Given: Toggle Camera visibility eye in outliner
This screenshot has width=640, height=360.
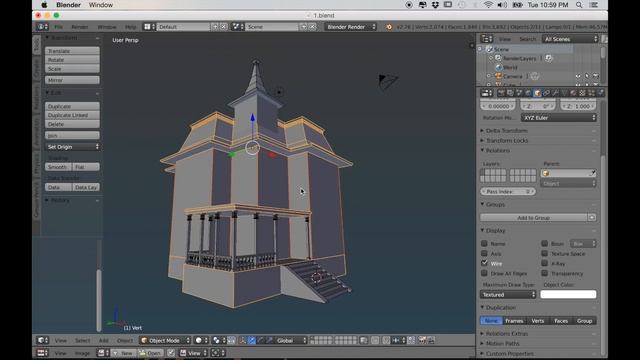Looking at the screenshot, I should (578, 76).
